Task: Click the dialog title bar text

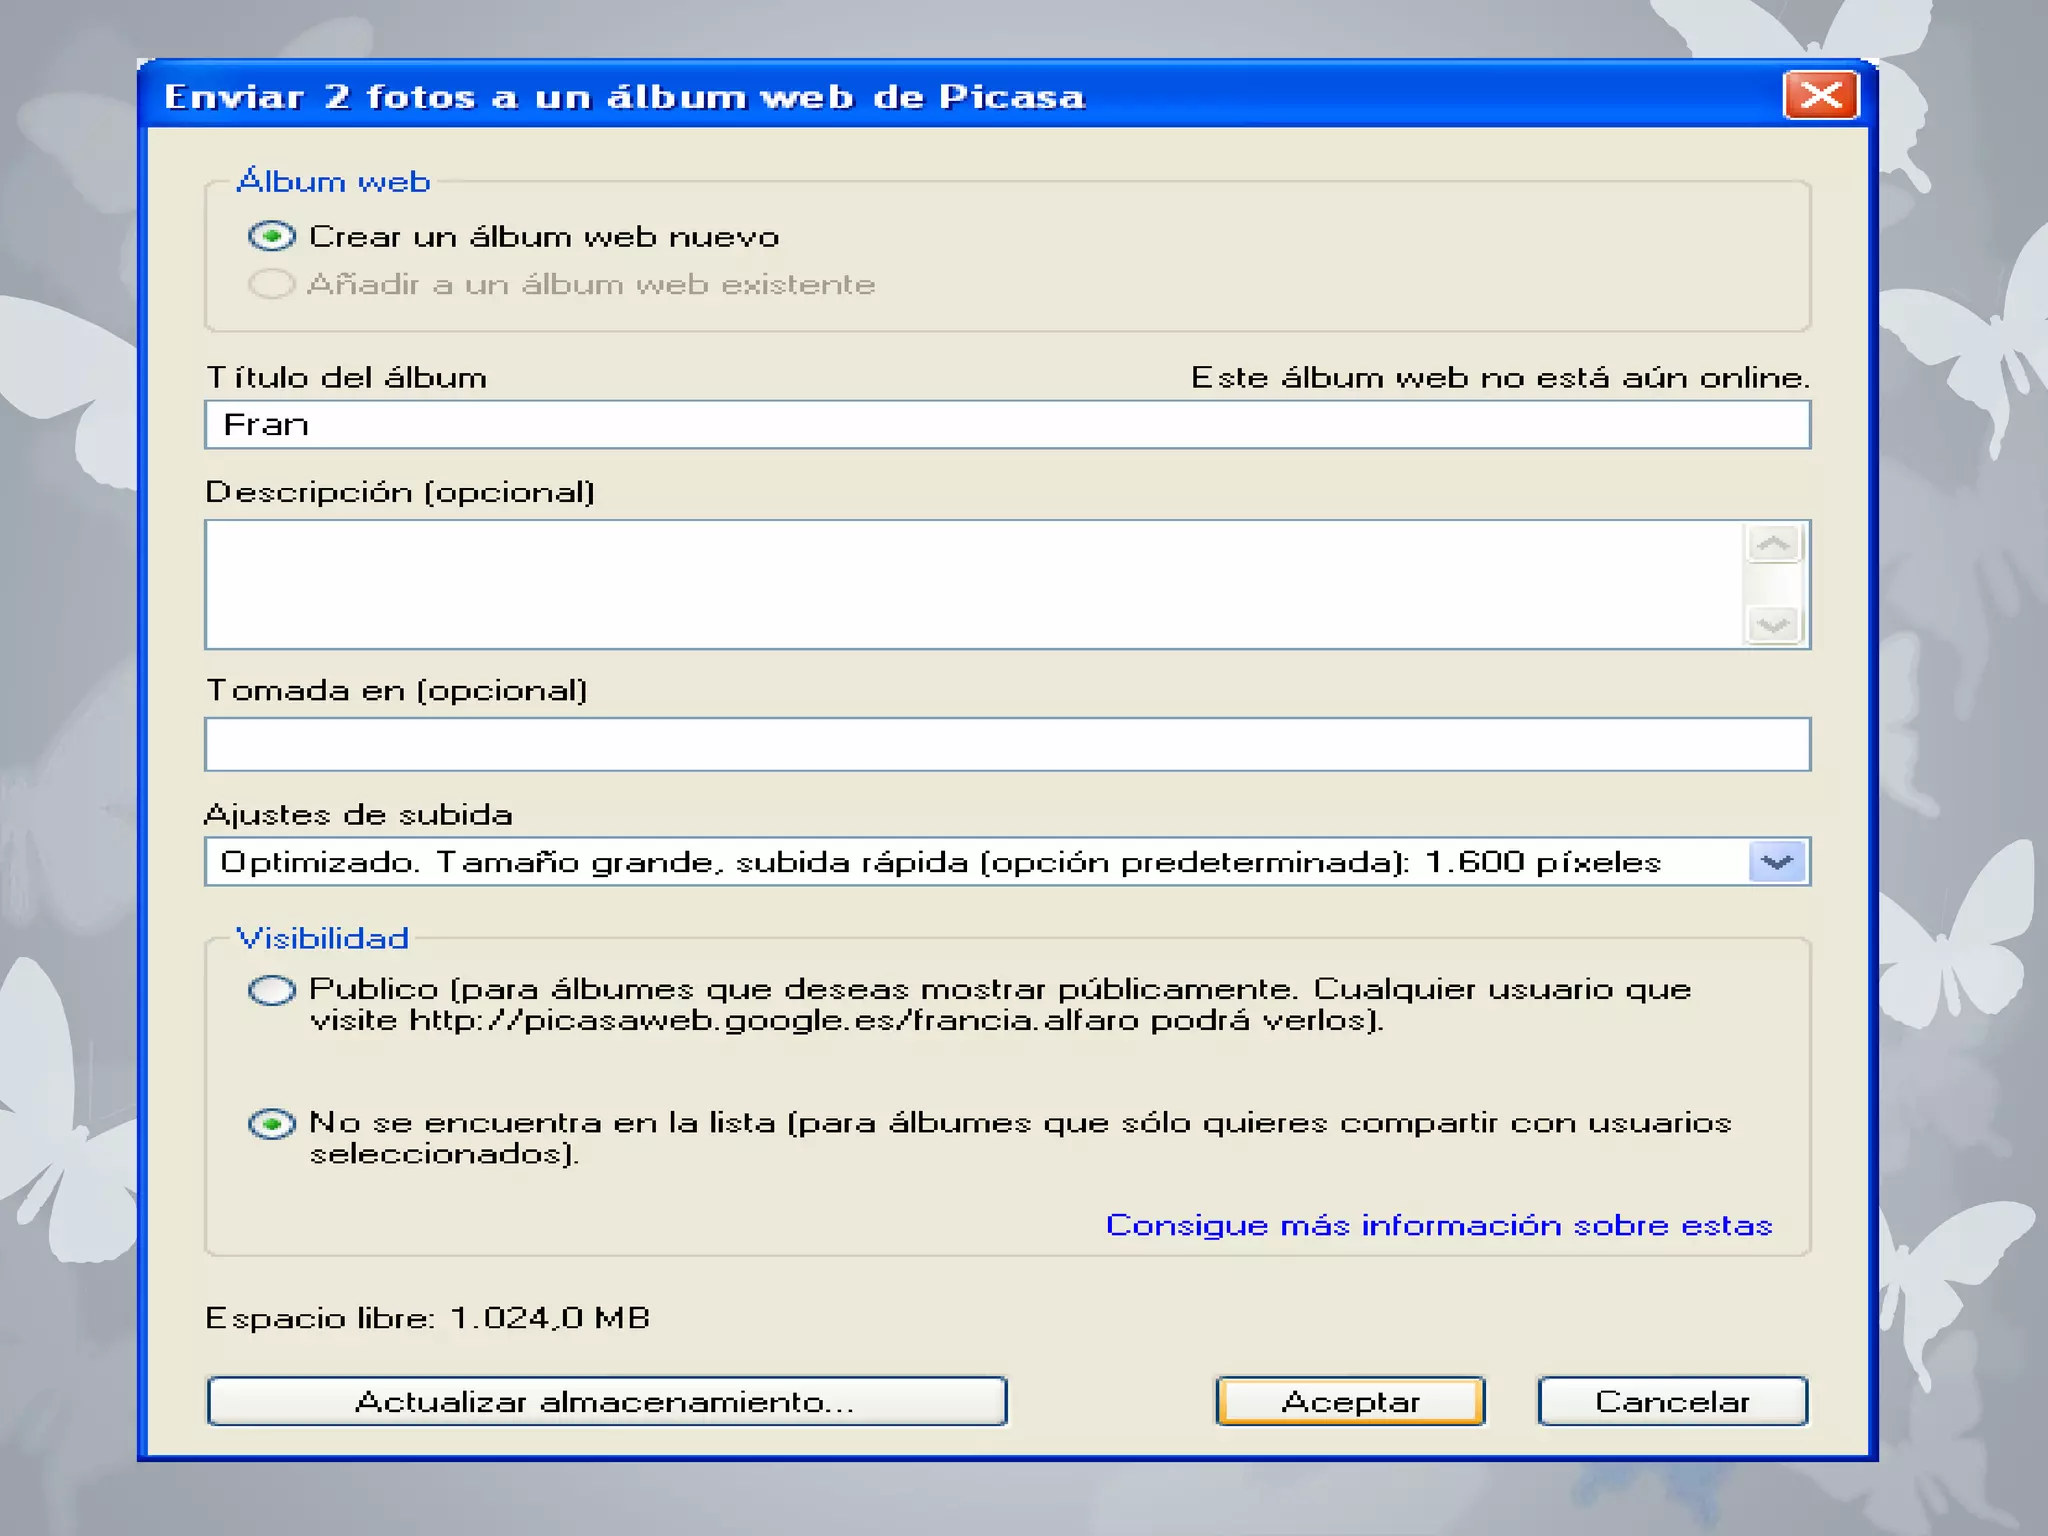Action: [x=624, y=97]
